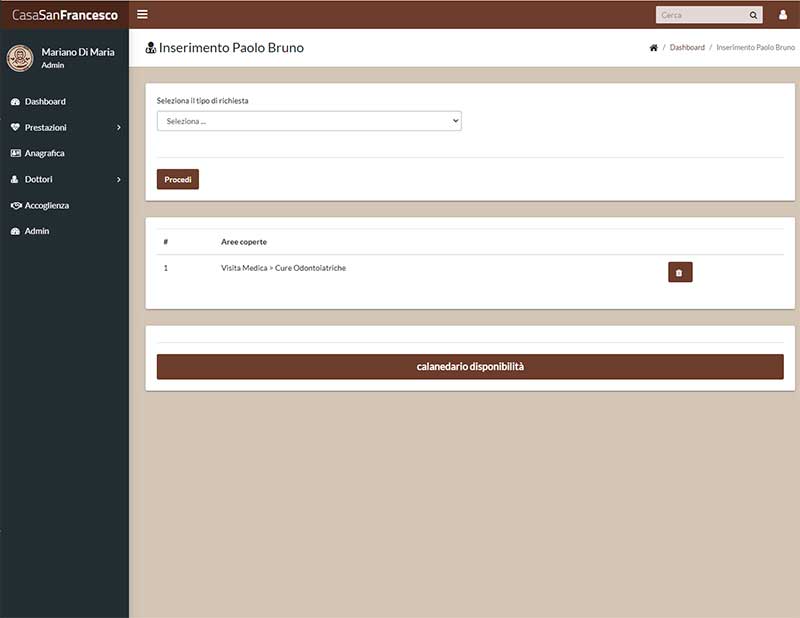
Task: Open Admin in the sidebar menu
Action: tap(37, 231)
